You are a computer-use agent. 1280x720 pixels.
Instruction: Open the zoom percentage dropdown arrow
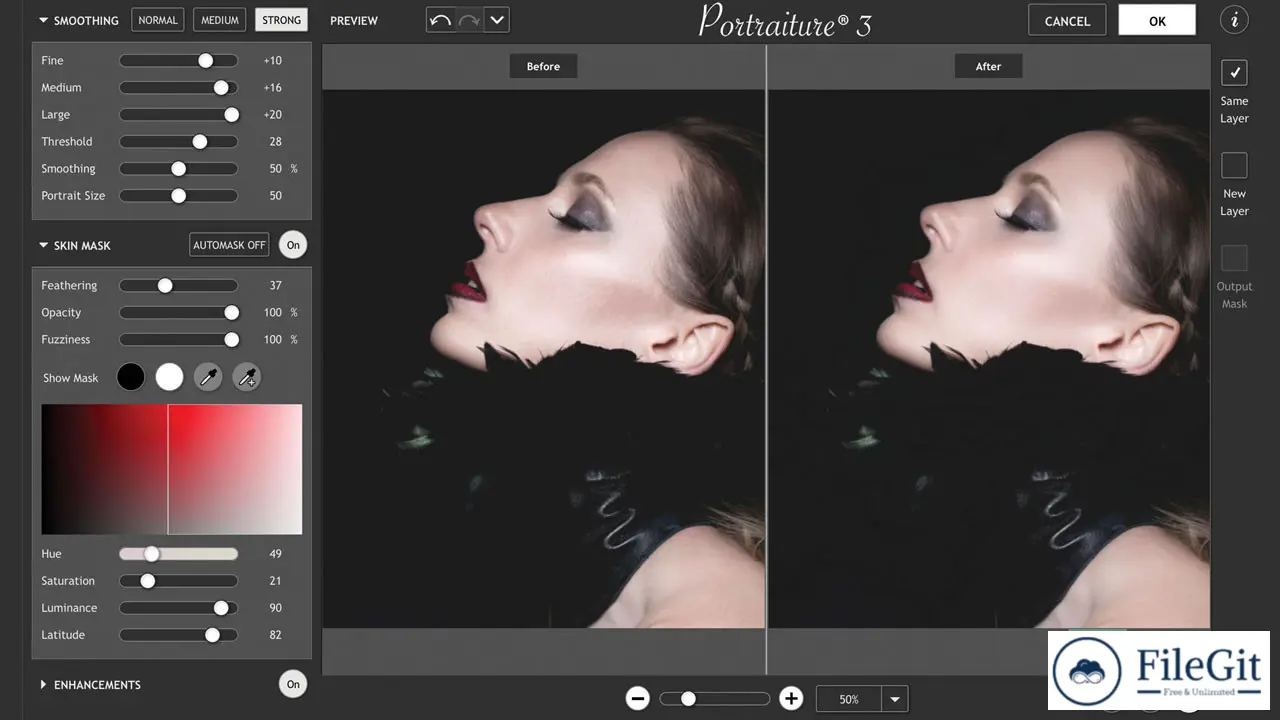tap(895, 699)
